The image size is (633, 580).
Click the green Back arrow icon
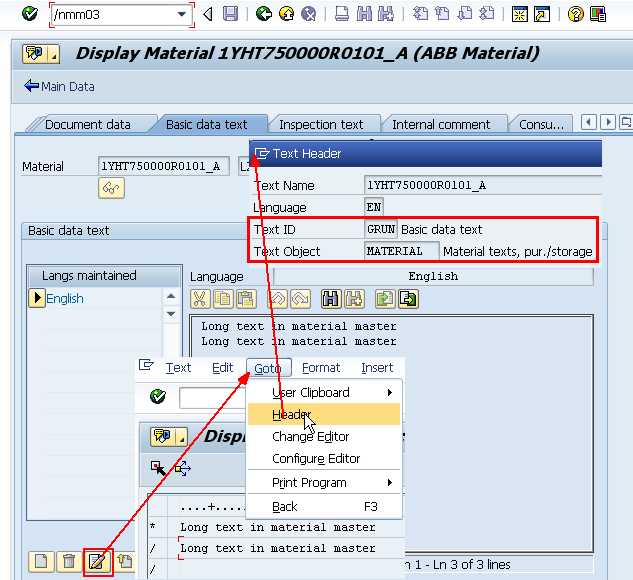pos(264,14)
